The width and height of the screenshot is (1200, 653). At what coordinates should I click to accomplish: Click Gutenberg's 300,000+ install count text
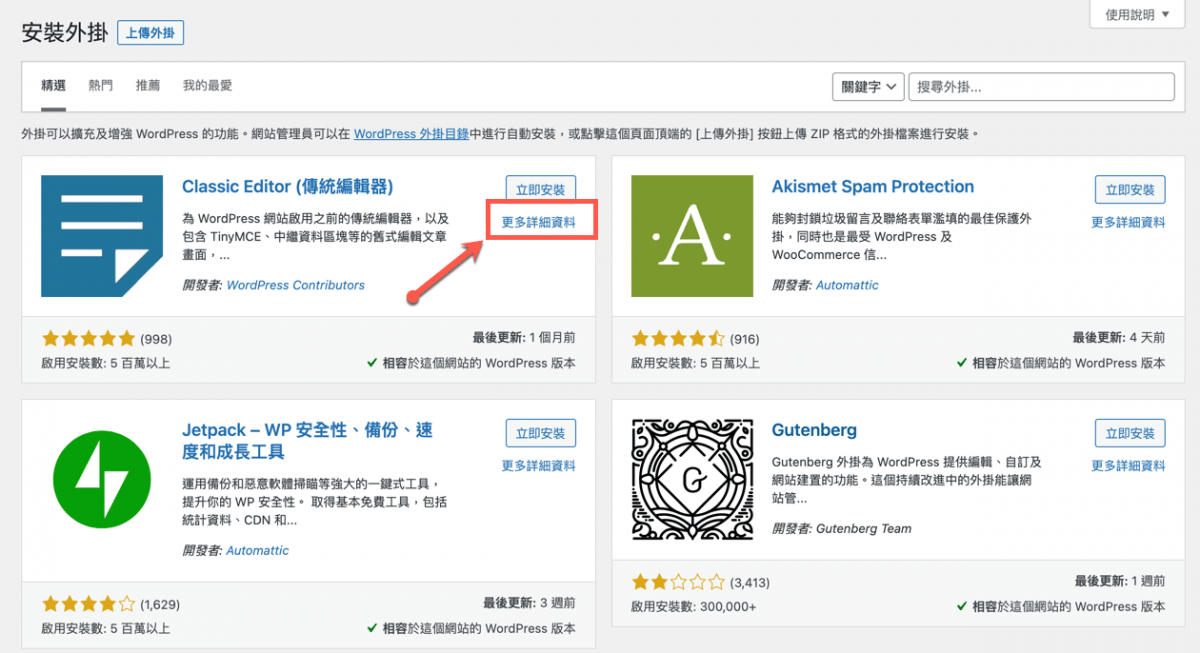click(694, 607)
